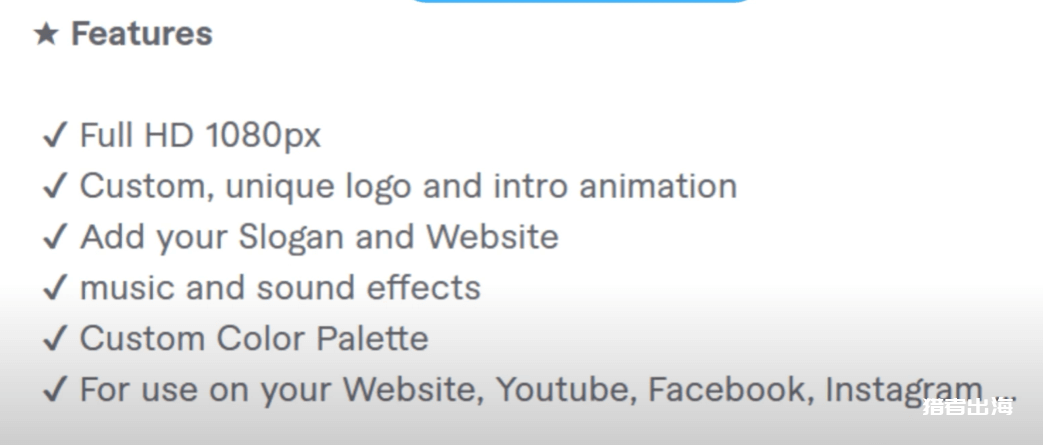This screenshot has height=445, width=1043.
Task: Click the word Instagram in the last line
Action: click(904, 390)
